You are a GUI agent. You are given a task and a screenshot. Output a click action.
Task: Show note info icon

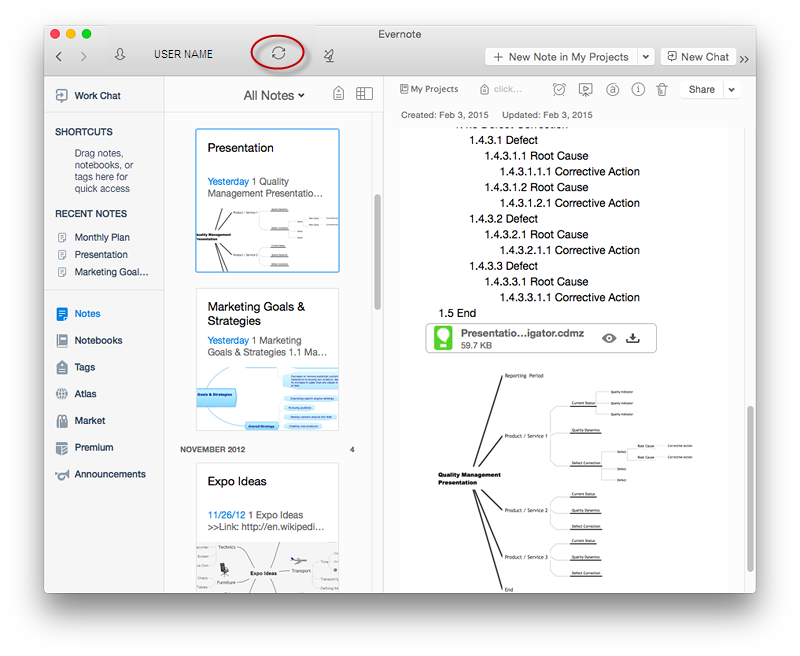638,90
